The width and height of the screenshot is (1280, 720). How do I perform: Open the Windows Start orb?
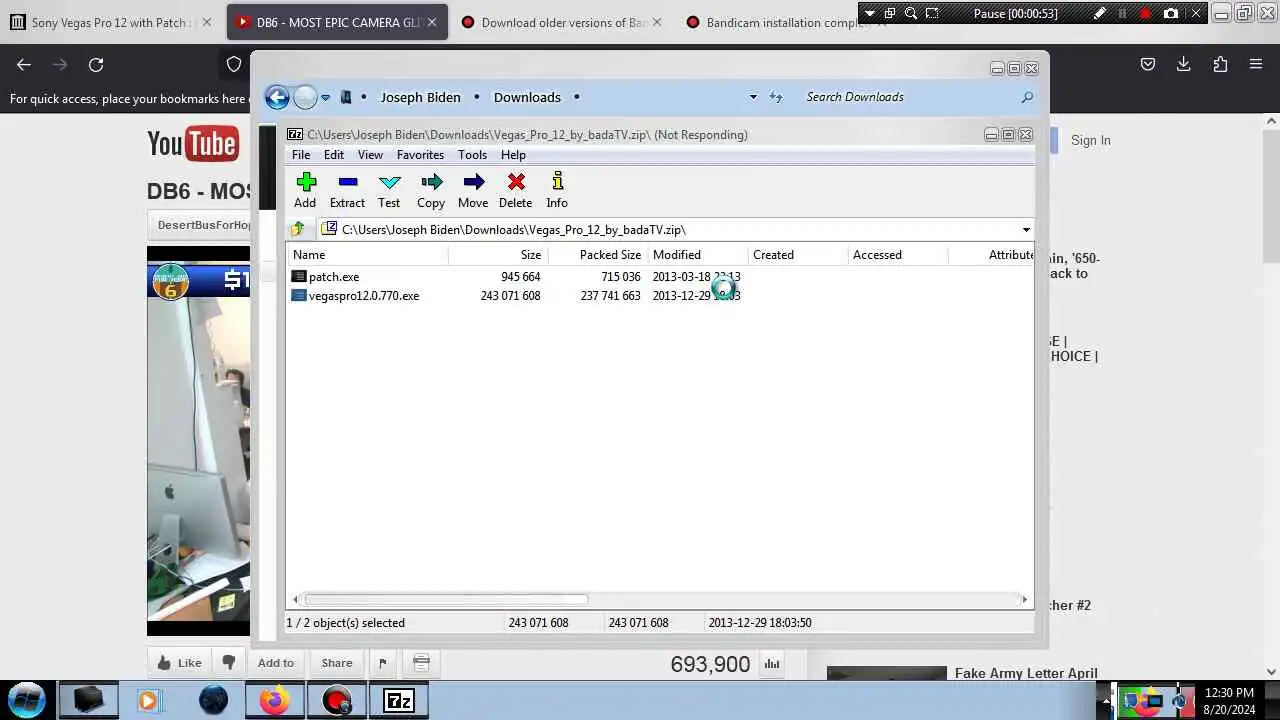point(27,700)
